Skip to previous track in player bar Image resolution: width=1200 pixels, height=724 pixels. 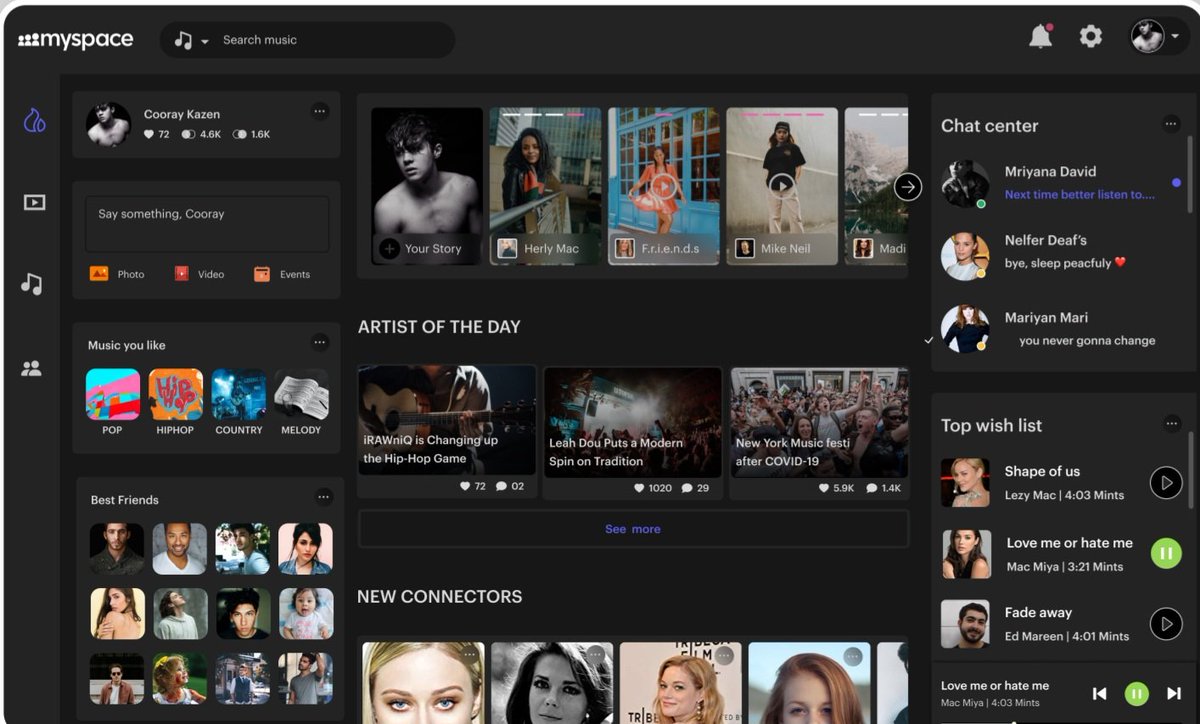coord(1099,693)
